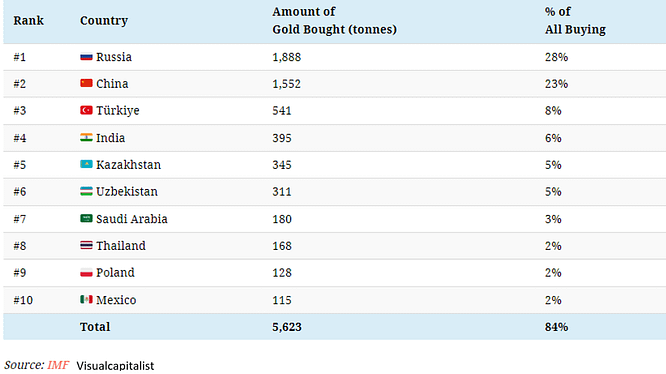Click the Total 5,623 value
The image size is (666, 374).
coord(287,327)
